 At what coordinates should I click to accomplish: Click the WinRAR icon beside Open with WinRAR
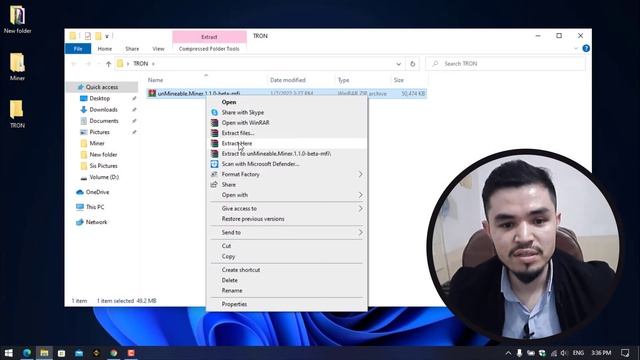214,122
